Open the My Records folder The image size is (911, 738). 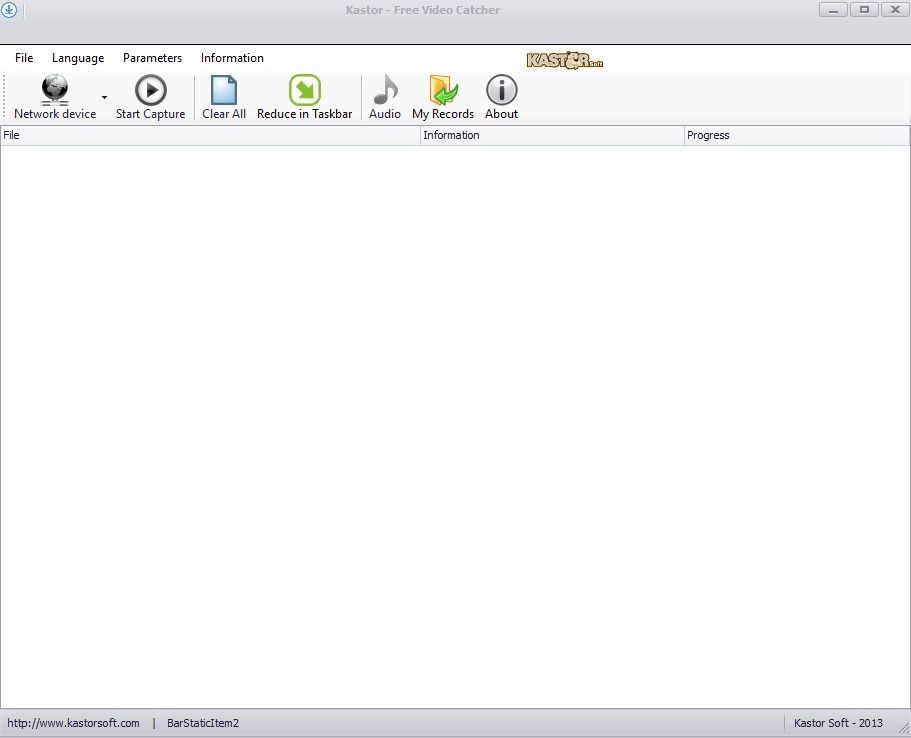(442, 91)
